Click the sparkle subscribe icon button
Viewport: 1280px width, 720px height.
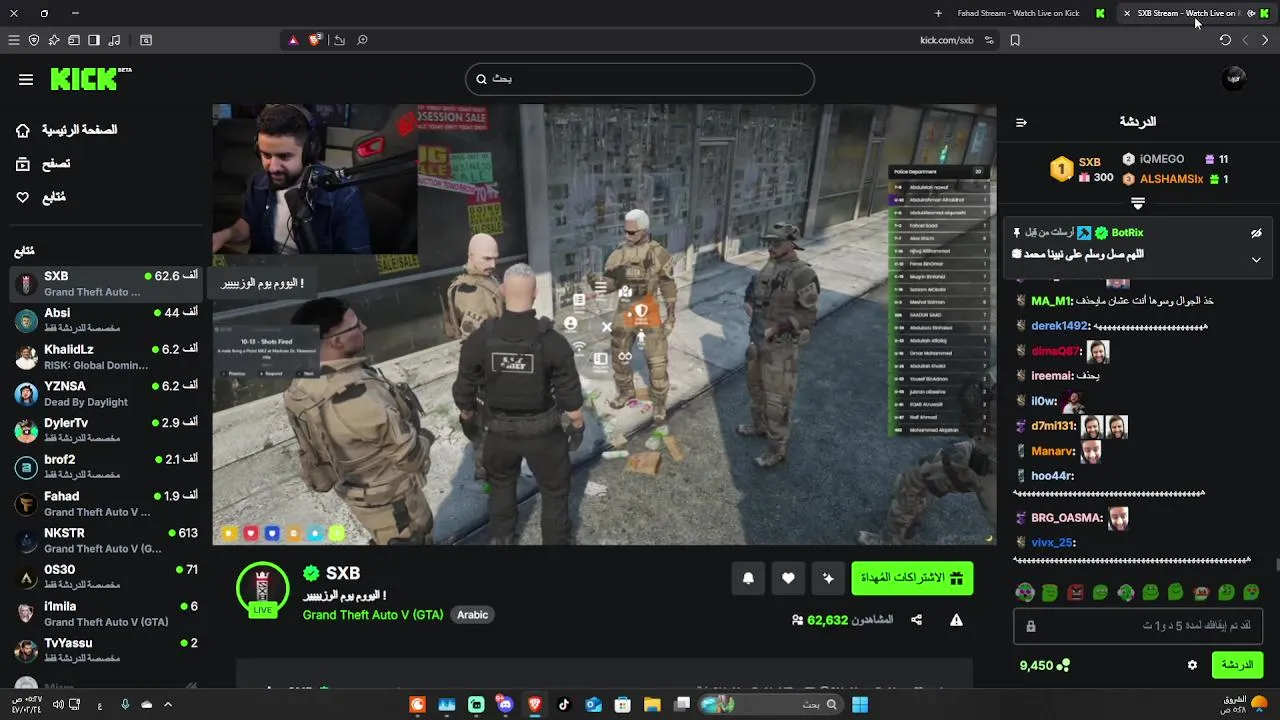(828, 578)
